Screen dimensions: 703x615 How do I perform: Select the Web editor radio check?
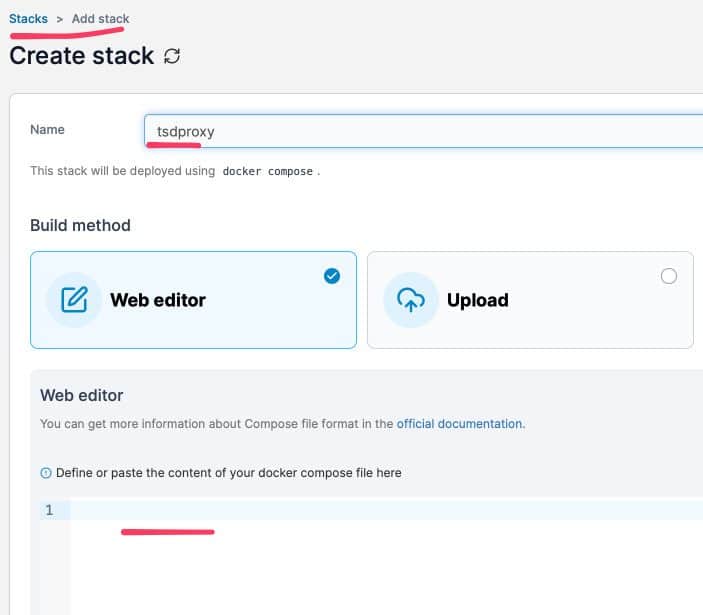(332, 276)
